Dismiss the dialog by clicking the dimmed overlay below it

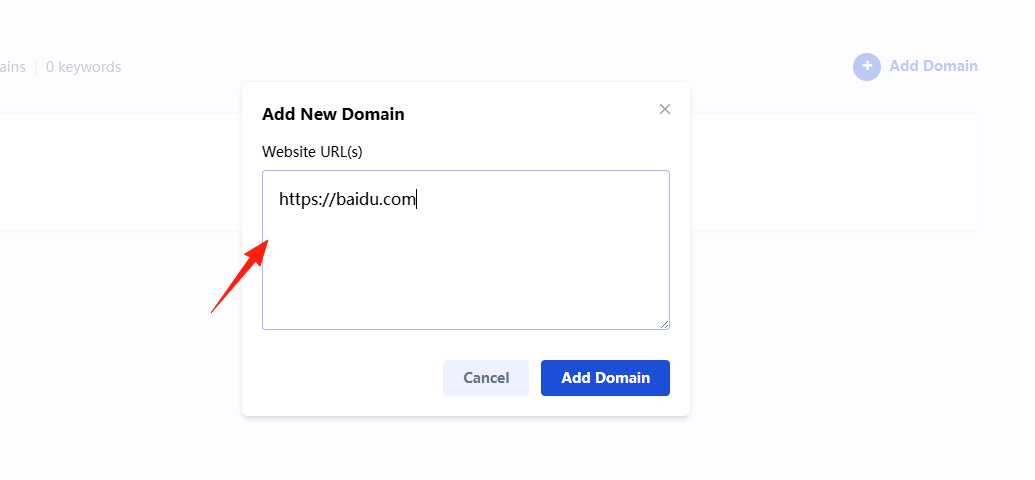[x=466, y=449]
